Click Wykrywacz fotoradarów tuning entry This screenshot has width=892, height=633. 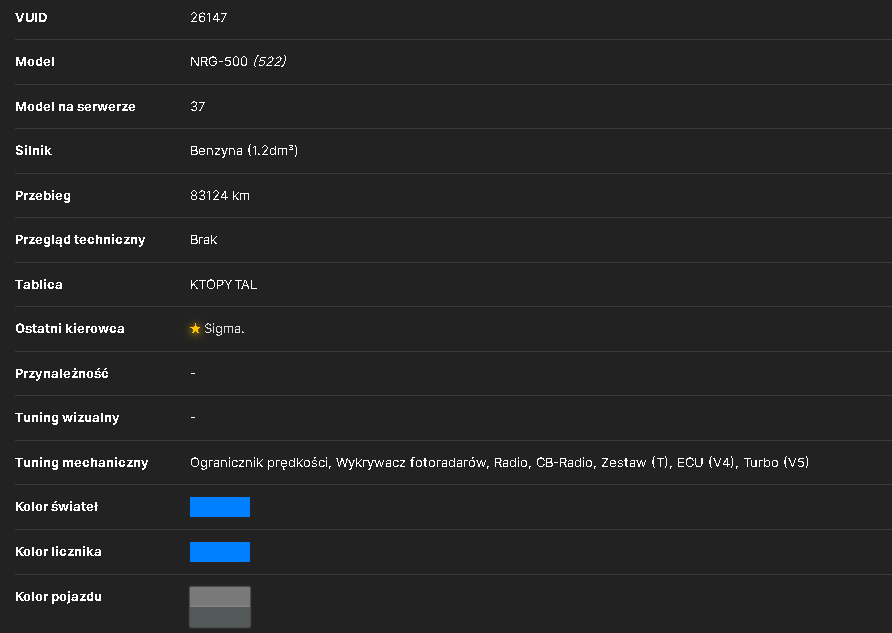[410, 463]
